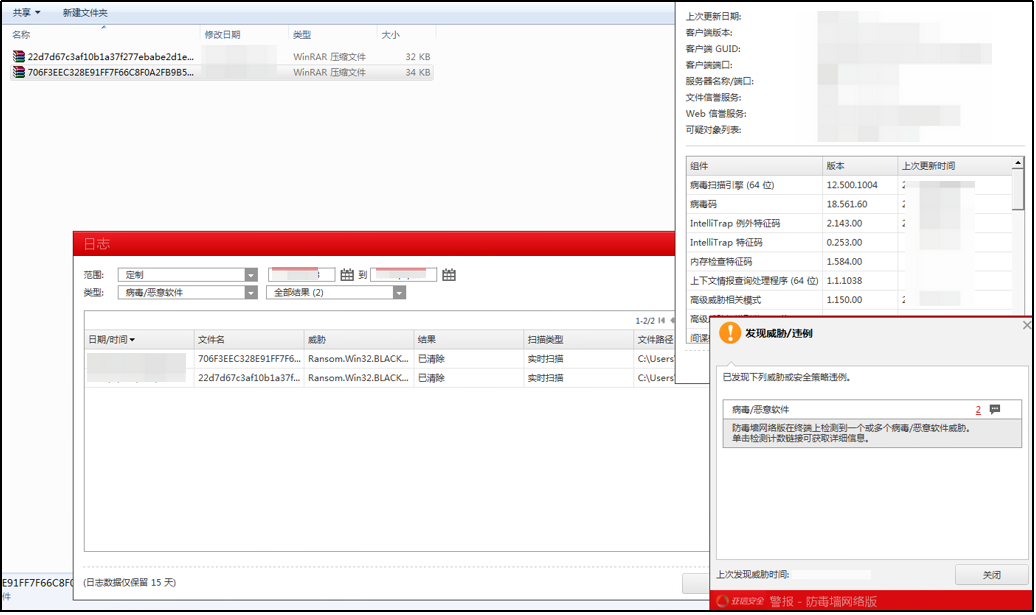Click the scroll-up arrow of the component list
Image resolution: width=1036 pixels, height=615 pixels.
1018,163
